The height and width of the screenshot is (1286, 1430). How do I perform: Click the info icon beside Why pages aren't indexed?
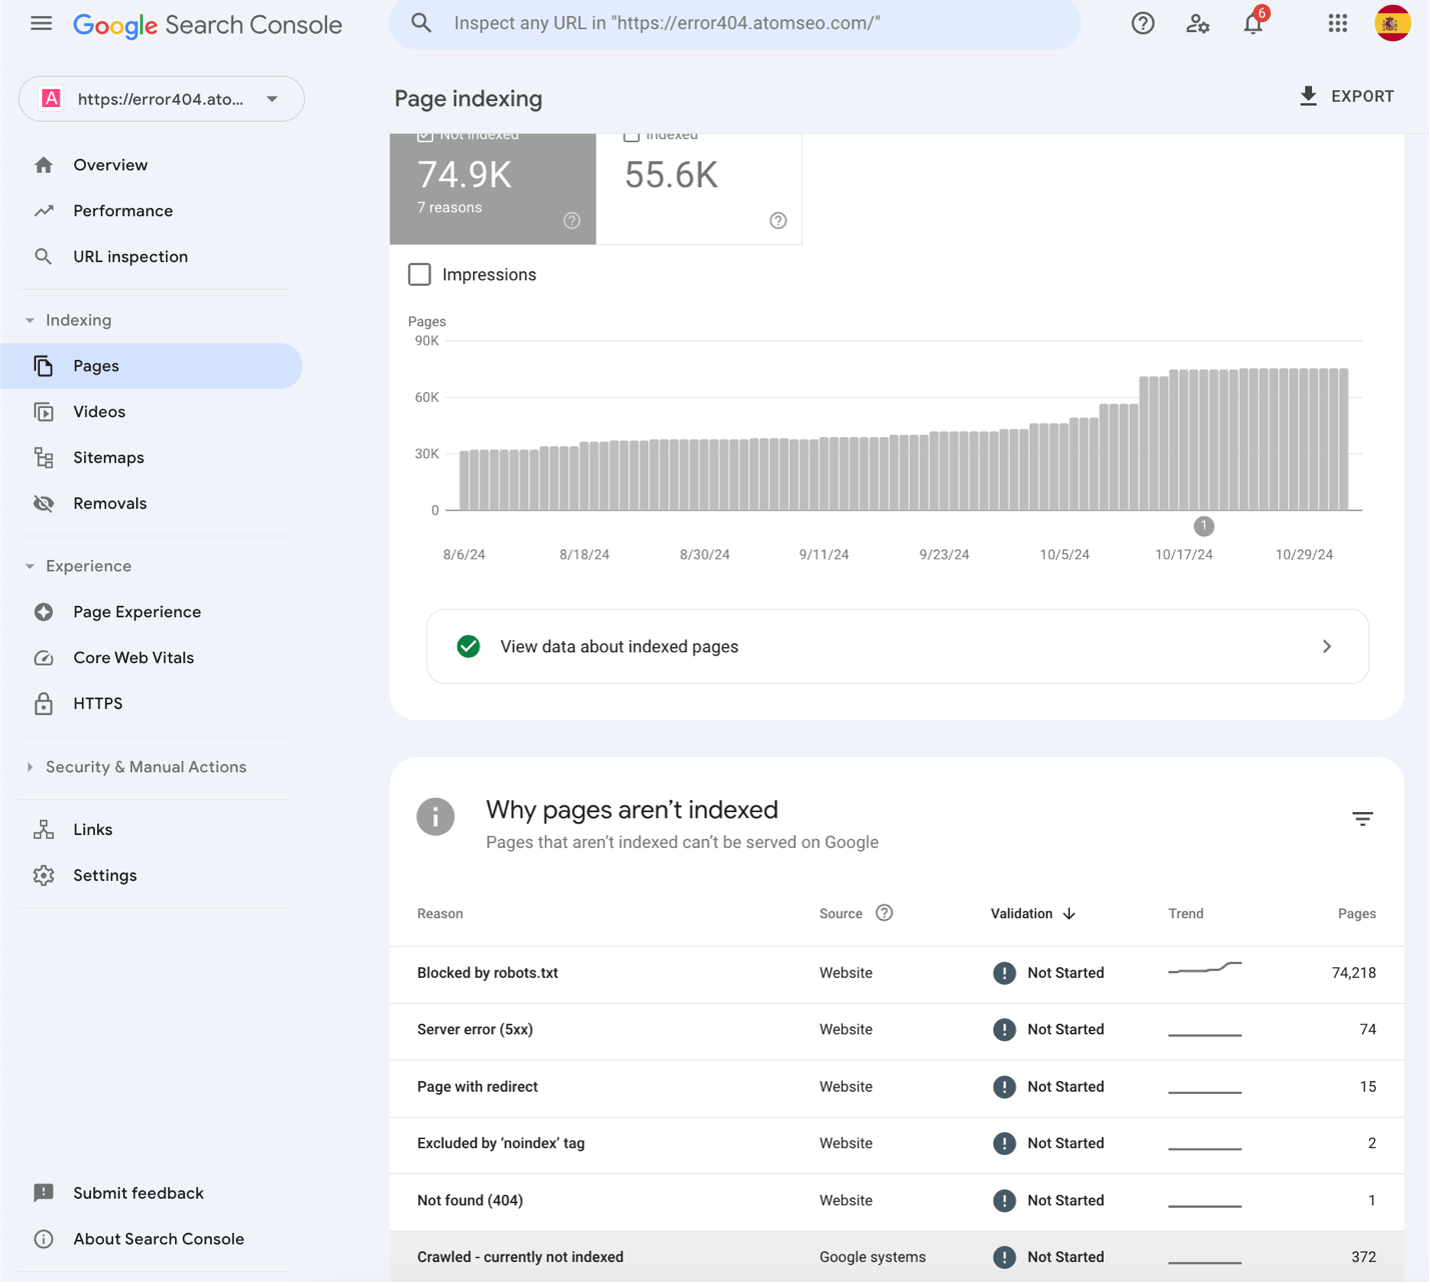(x=436, y=817)
